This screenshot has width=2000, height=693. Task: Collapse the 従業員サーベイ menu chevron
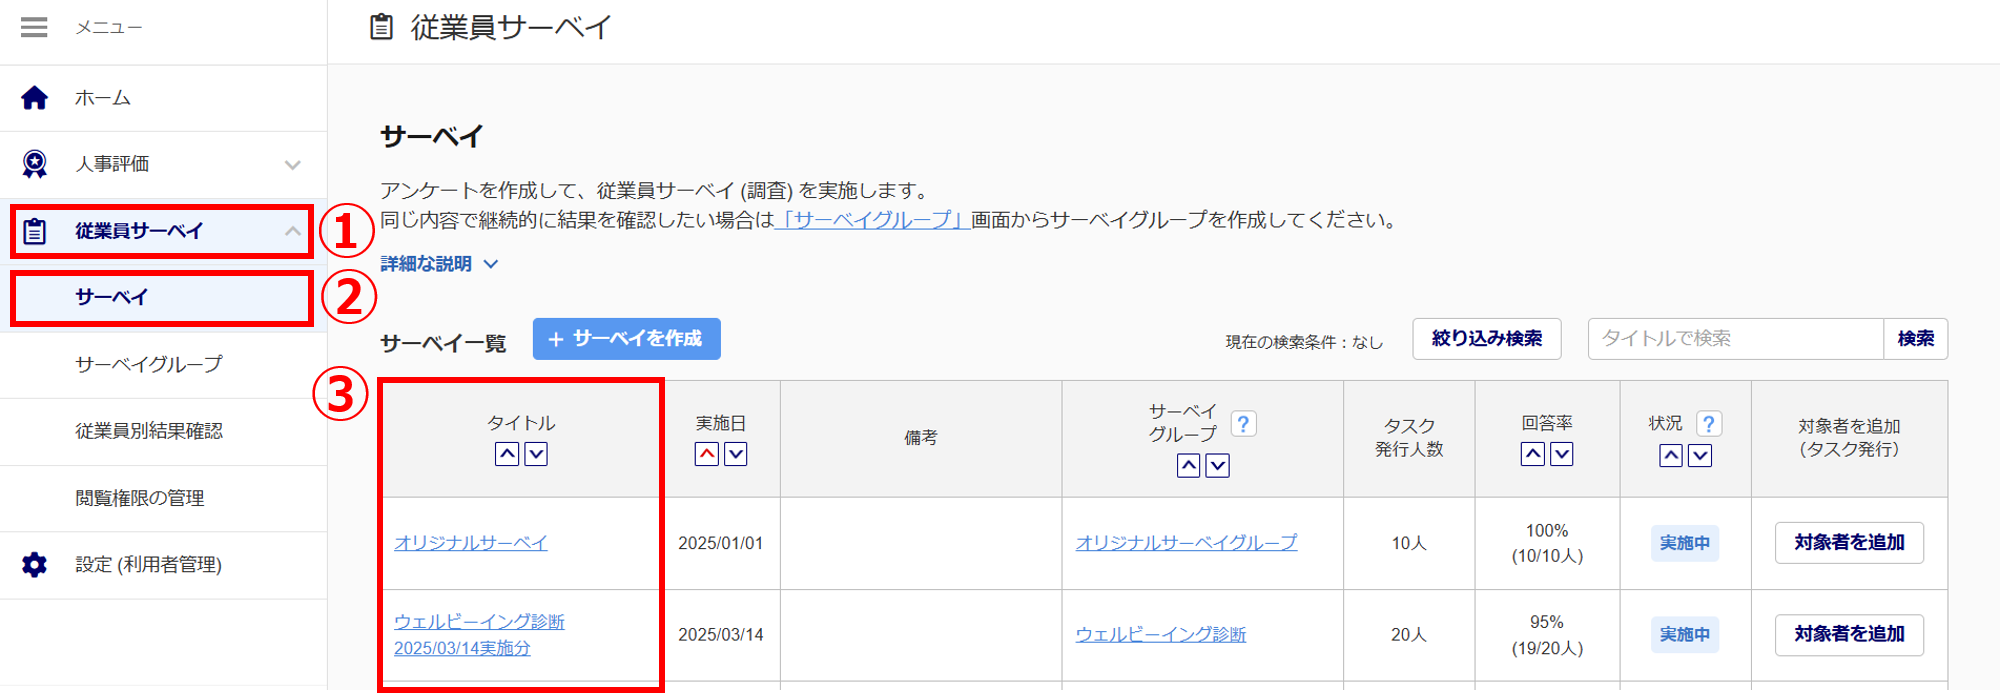point(293,231)
